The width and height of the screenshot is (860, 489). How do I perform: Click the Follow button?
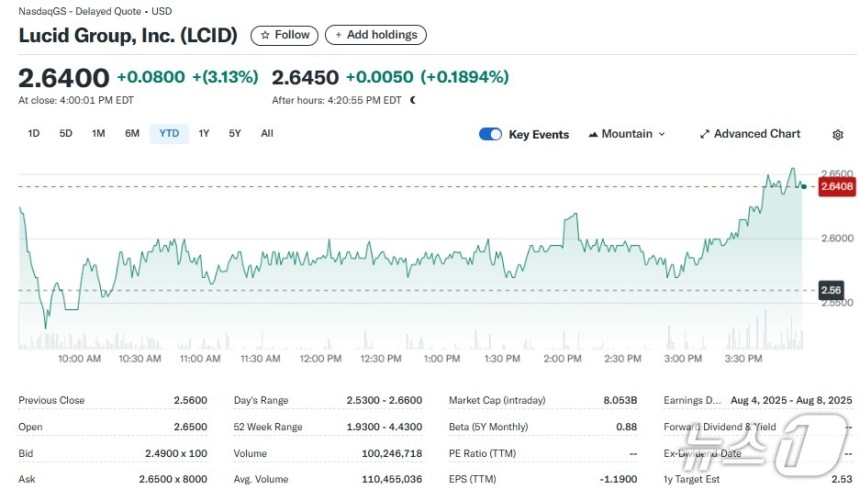pos(284,35)
